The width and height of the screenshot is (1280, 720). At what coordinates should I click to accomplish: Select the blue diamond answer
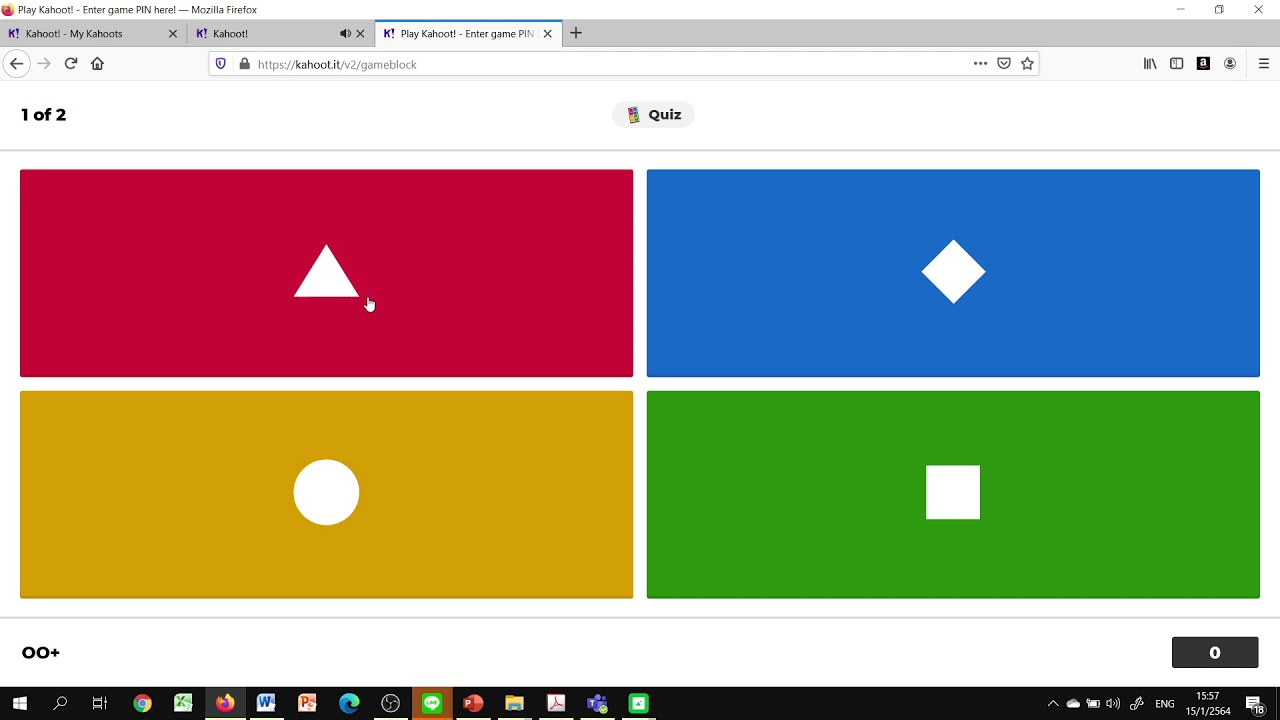coord(953,273)
